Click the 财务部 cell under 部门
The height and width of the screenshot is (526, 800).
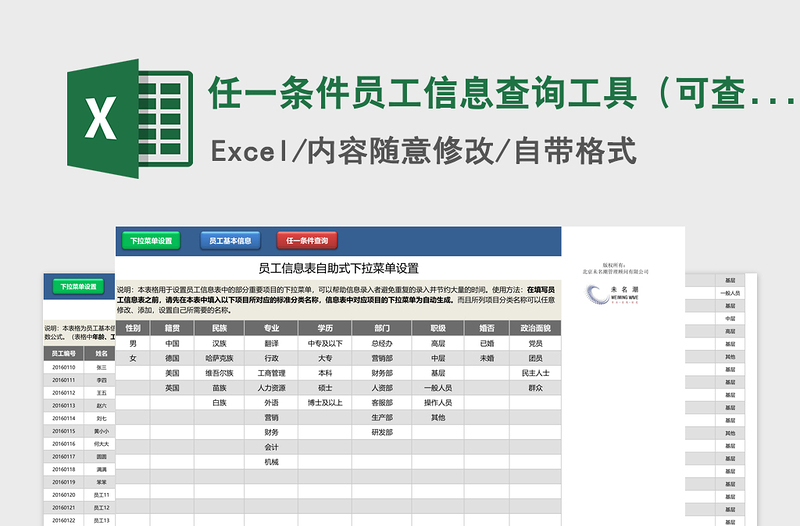click(x=382, y=373)
